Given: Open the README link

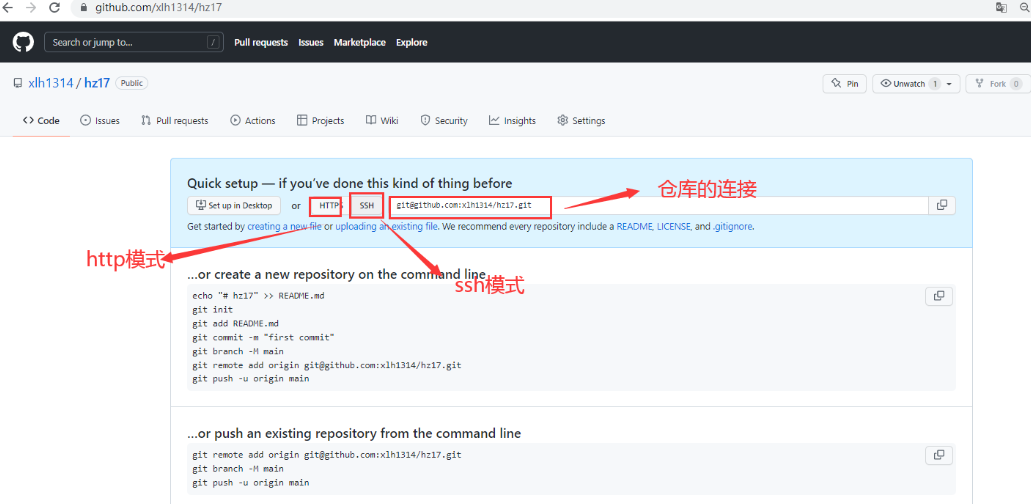Looking at the screenshot, I should click(x=635, y=226).
